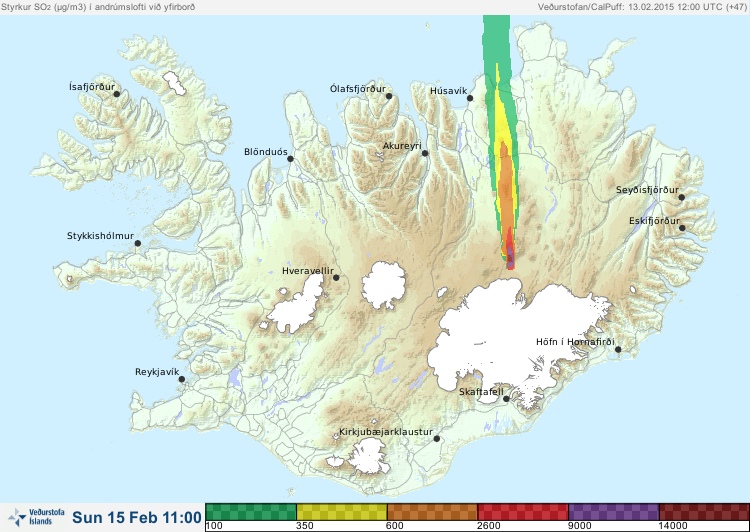The height and width of the screenshot is (532, 750).
Task: Click the 'Seyðisfjörður' map label
Action: point(647,190)
